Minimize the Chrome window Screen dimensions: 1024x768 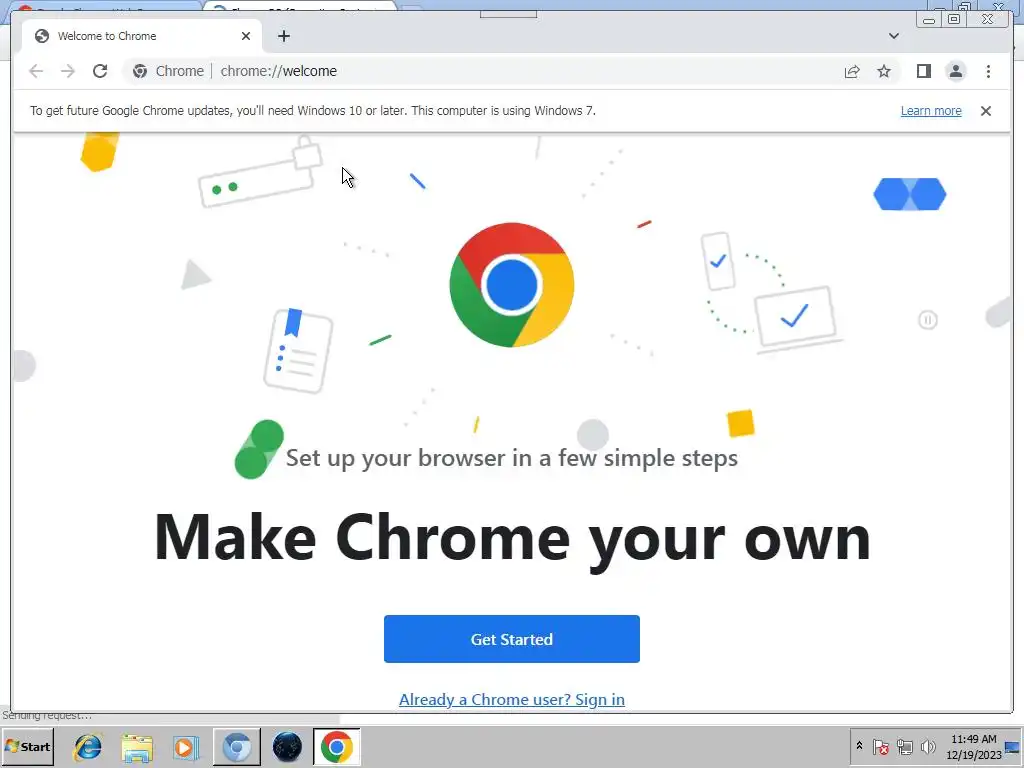pyautogui.click(x=929, y=20)
